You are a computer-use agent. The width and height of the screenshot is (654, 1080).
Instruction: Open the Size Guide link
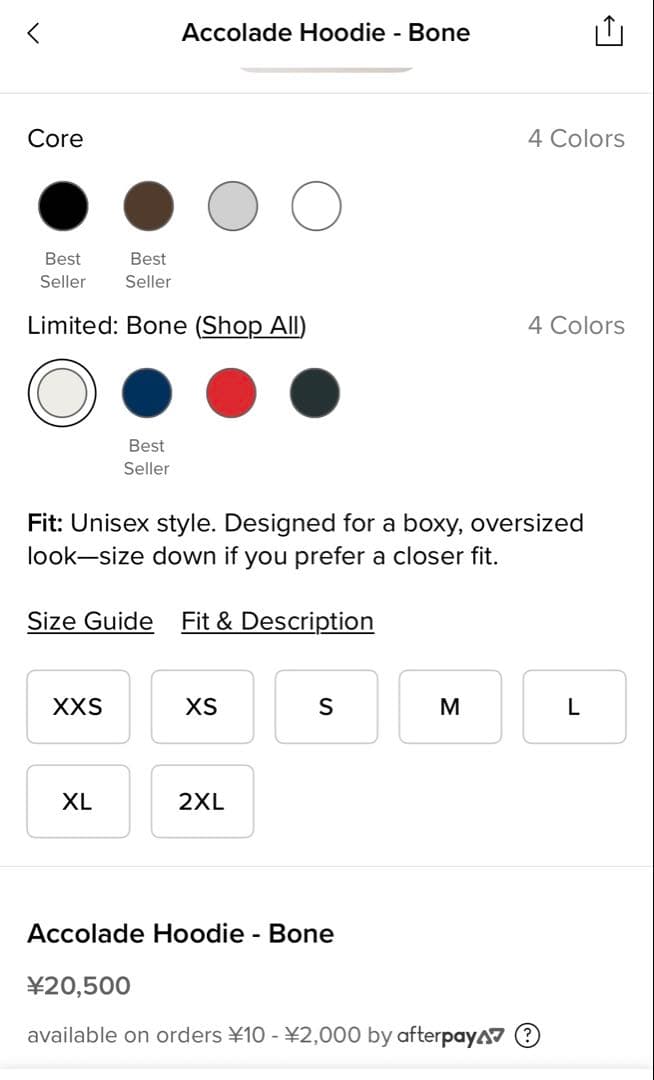[90, 621]
